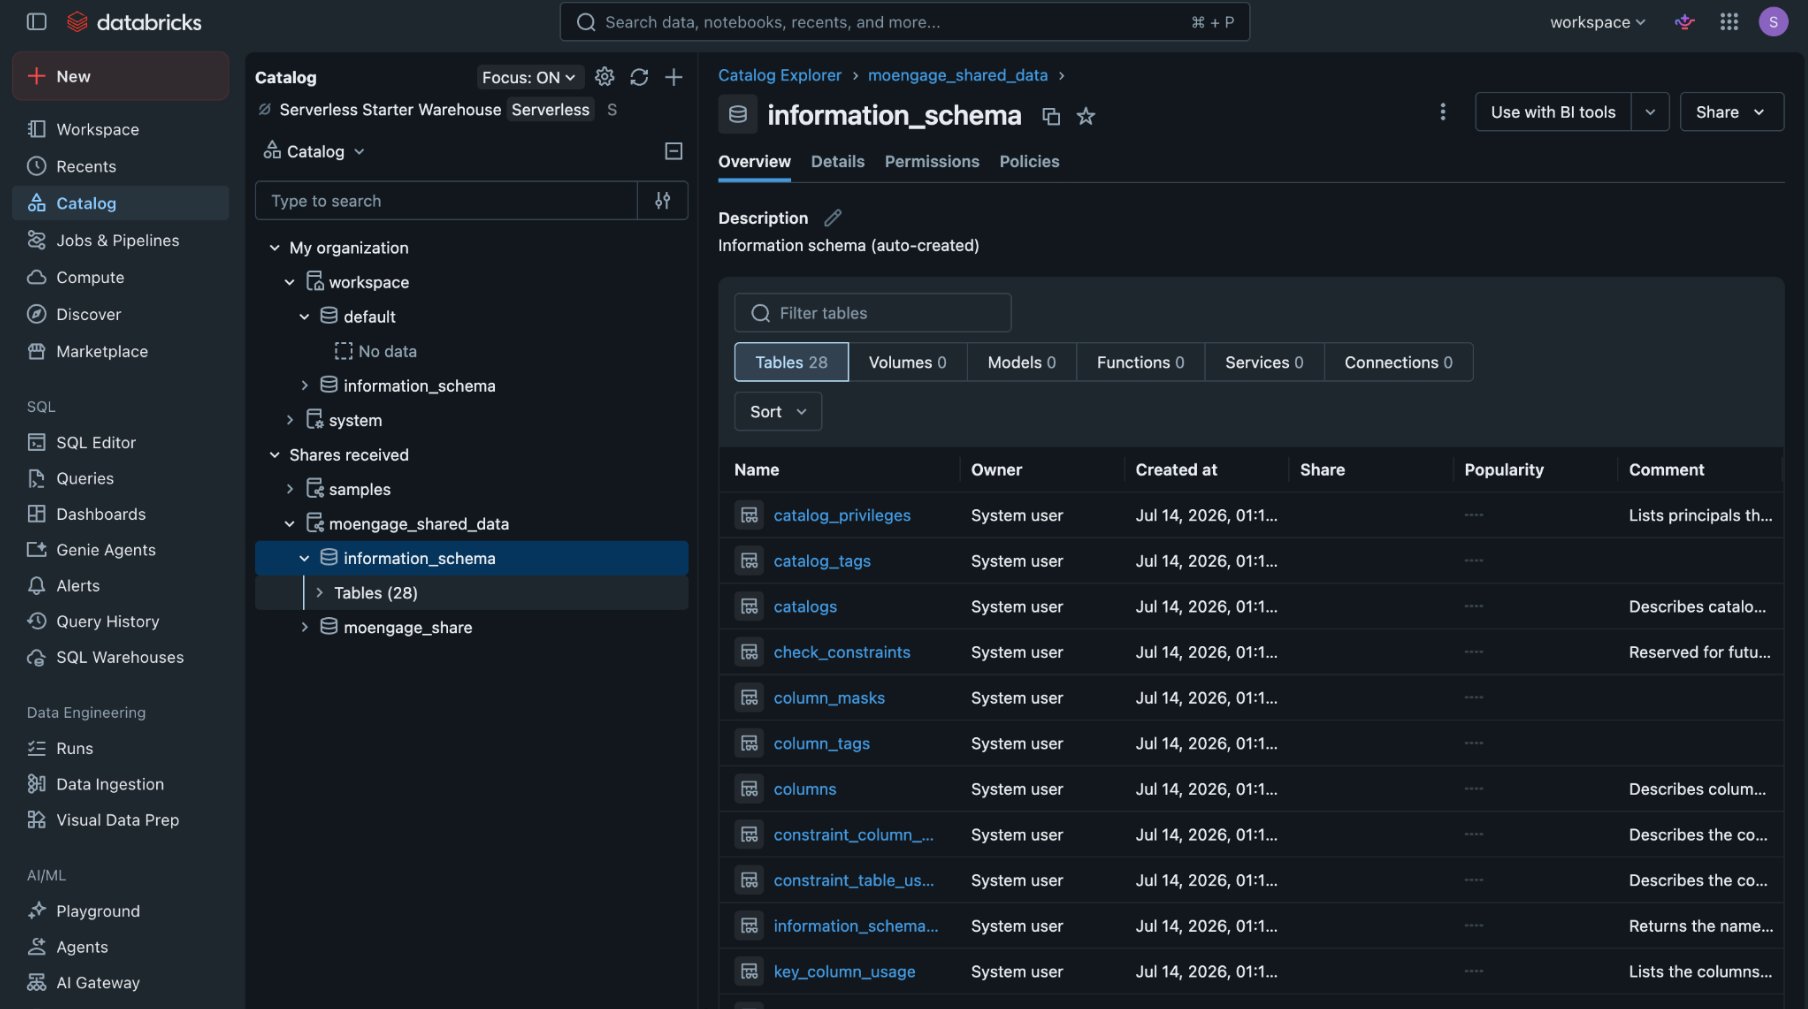Expand the samples catalog node
The width and height of the screenshot is (1808, 1009).
click(x=290, y=489)
